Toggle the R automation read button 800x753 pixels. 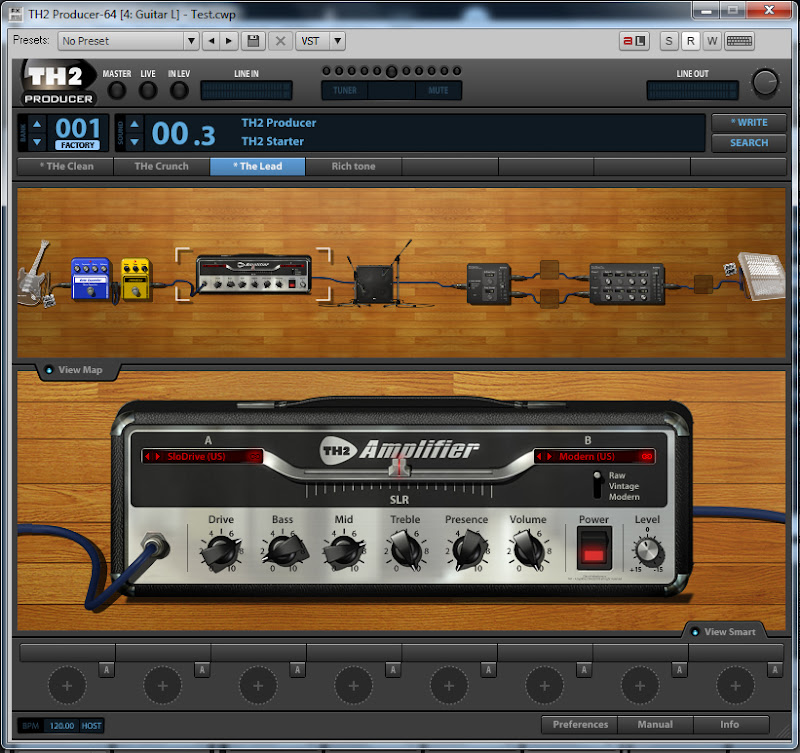click(690, 41)
